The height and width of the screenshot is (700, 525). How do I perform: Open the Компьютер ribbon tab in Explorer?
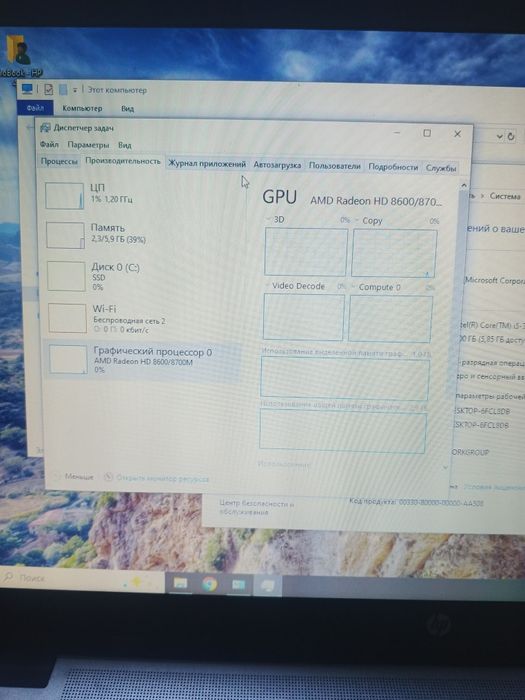click(x=82, y=108)
